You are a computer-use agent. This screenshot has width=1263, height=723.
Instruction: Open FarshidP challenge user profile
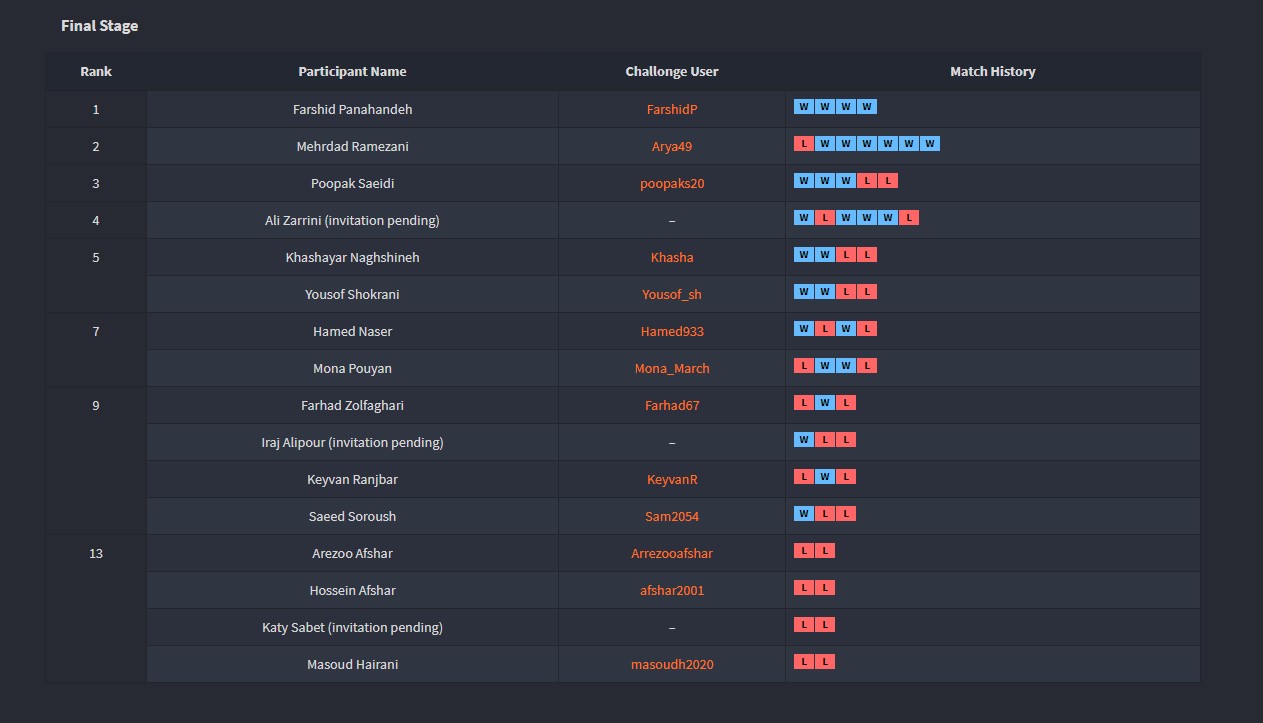point(671,109)
